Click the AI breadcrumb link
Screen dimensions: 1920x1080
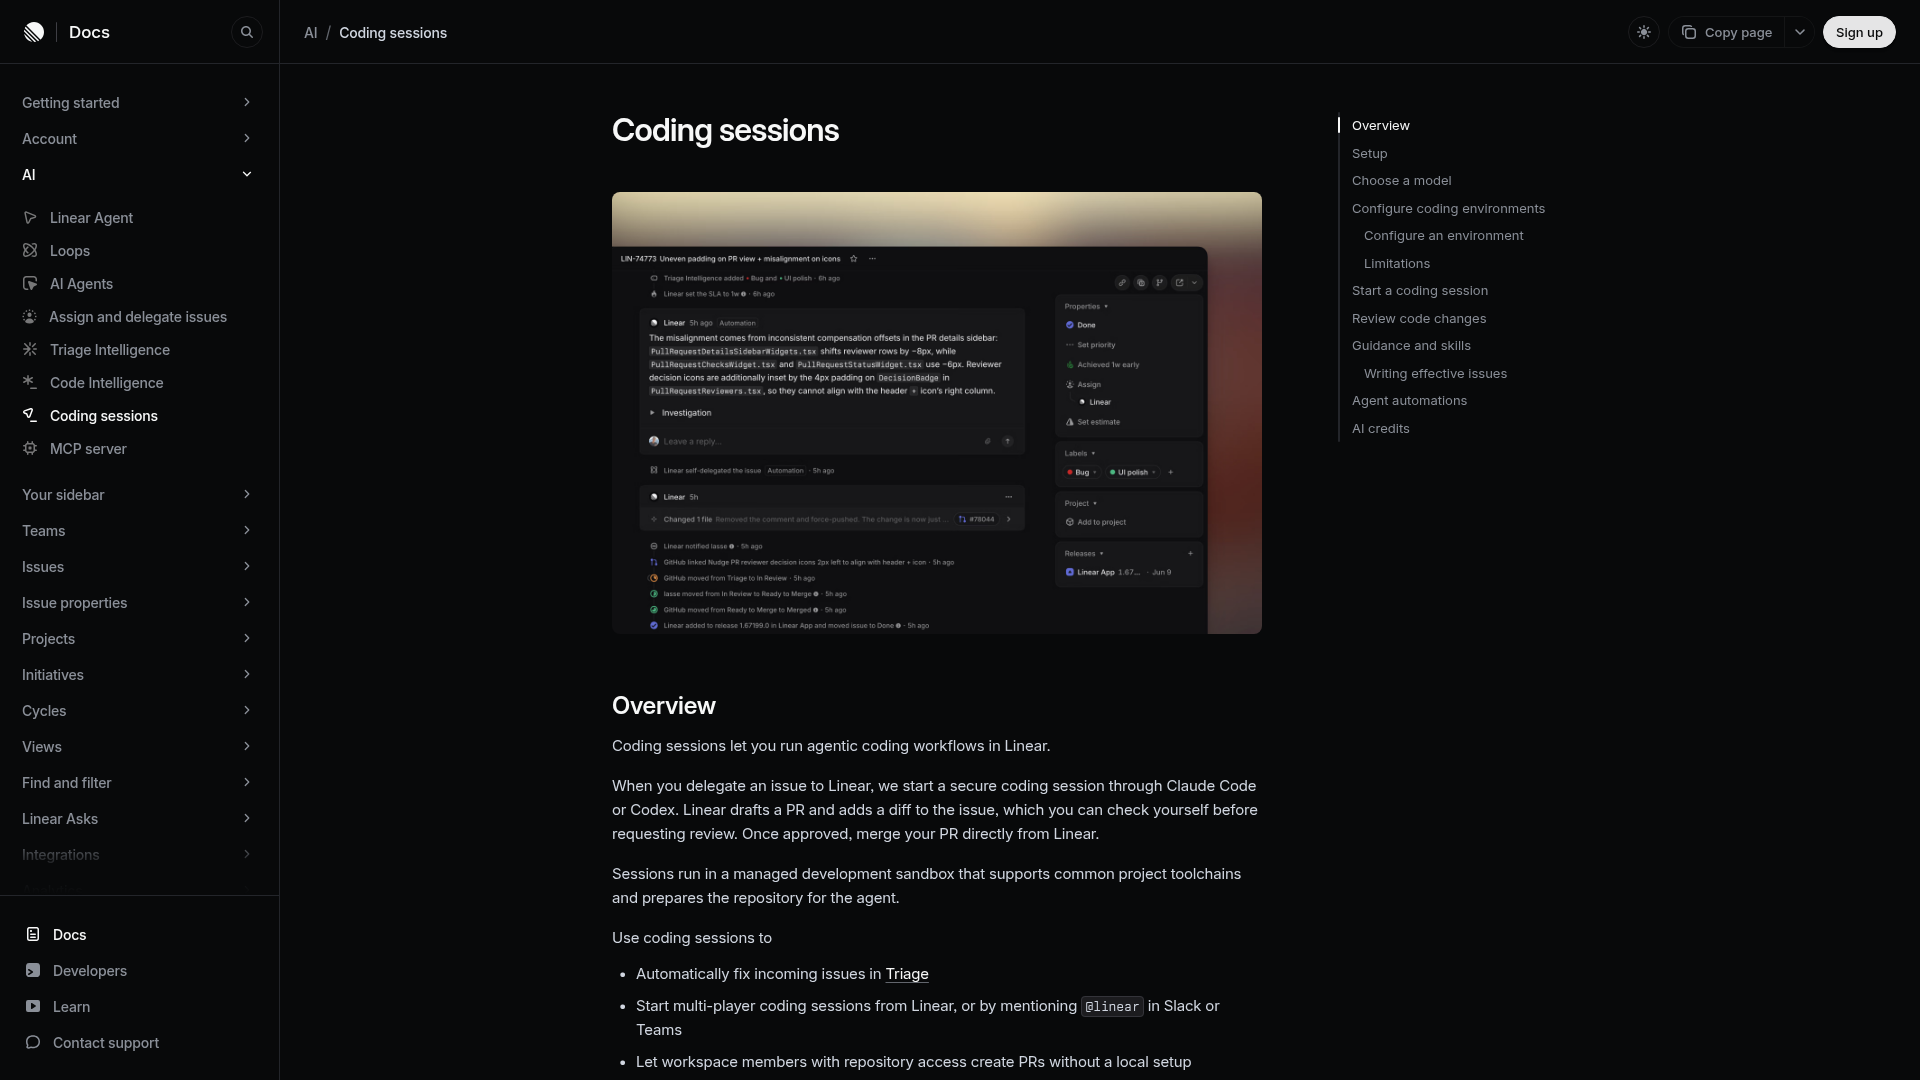(311, 33)
